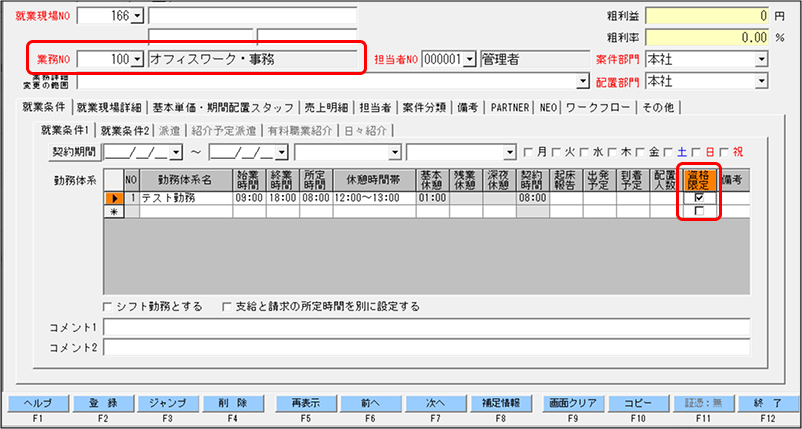This screenshot has width=802, height=429.
Task: Open the 担当者 tab
Action: [x=375, y=107]
